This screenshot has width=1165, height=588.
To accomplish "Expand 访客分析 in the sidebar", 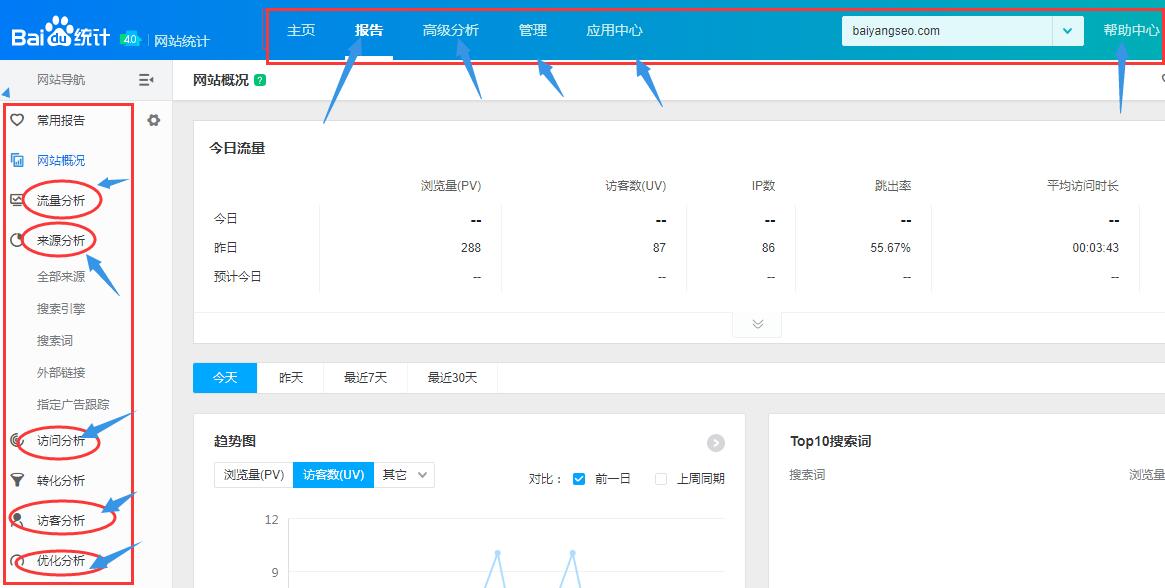I will [x=61, y=520].
